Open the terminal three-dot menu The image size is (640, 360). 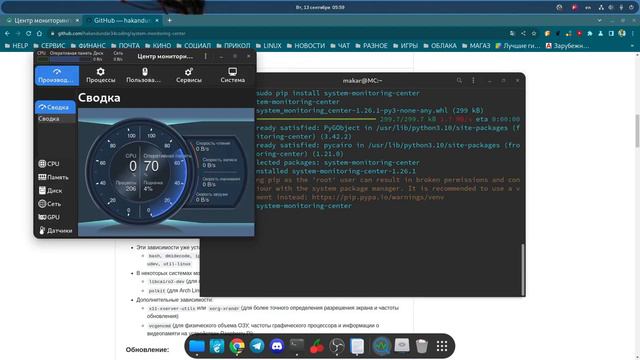pyautogui.click(x=473, y=81)
